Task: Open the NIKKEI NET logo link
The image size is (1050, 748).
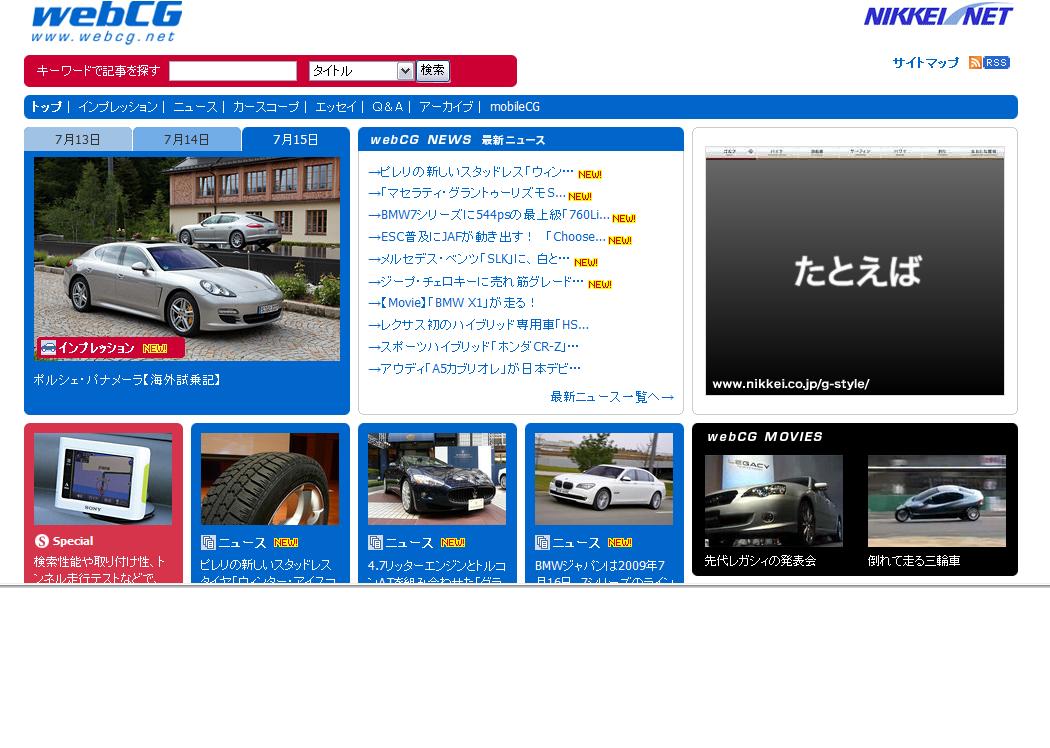Action: pyautogui.click(x=938, y=16)
